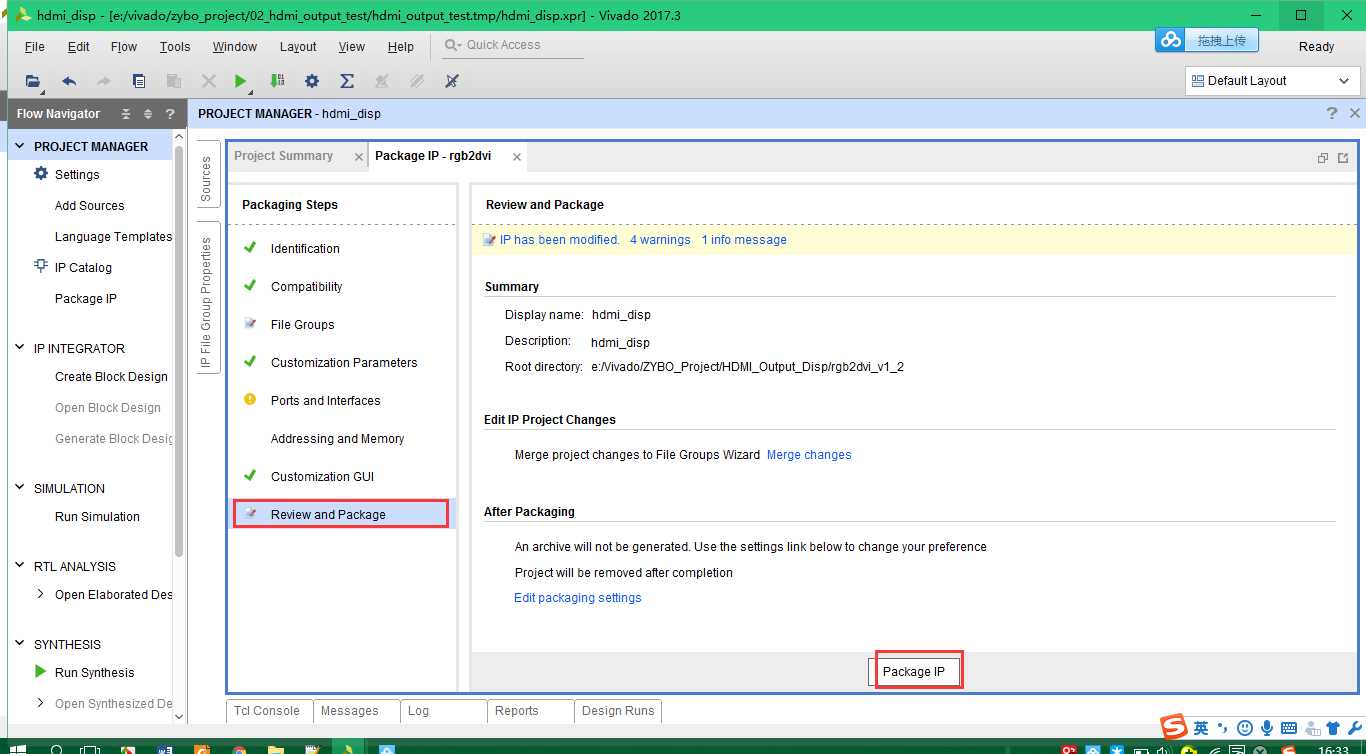Open IP Catalog in Flow Navigator

coord(83,267)
